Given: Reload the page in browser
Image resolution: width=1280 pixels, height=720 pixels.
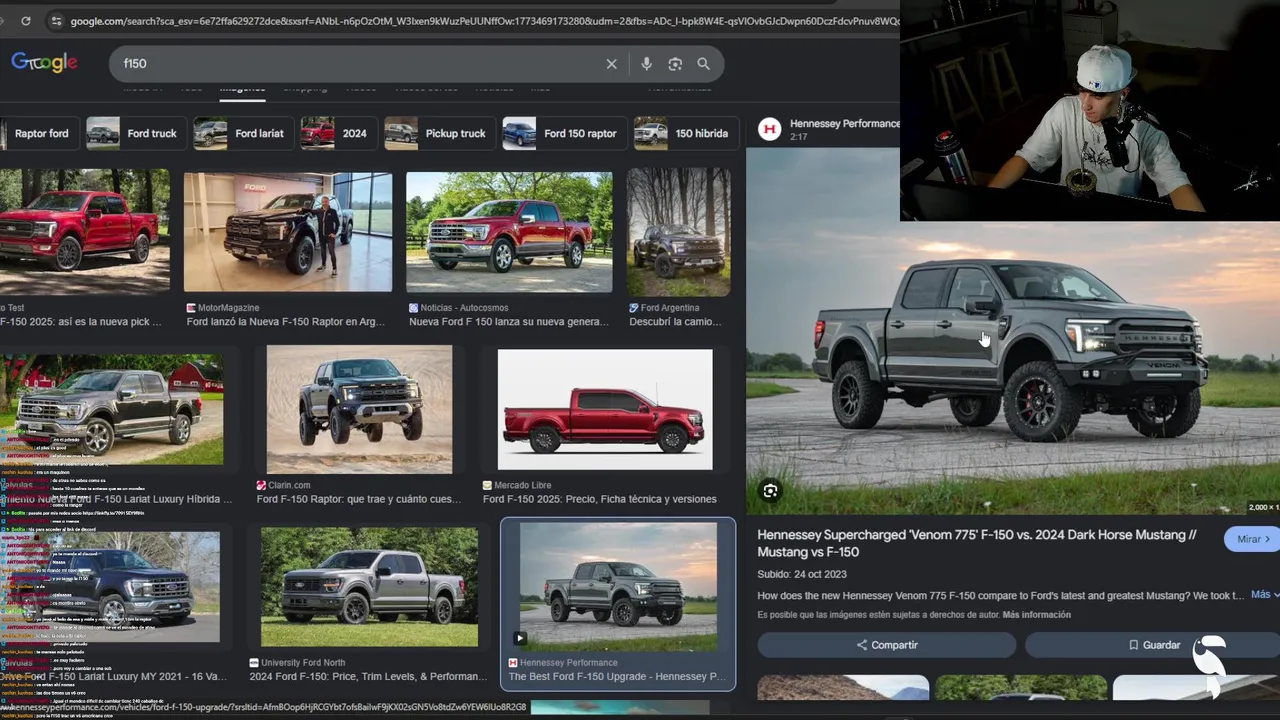Looking at the screenshot, I should coord(25,21).
